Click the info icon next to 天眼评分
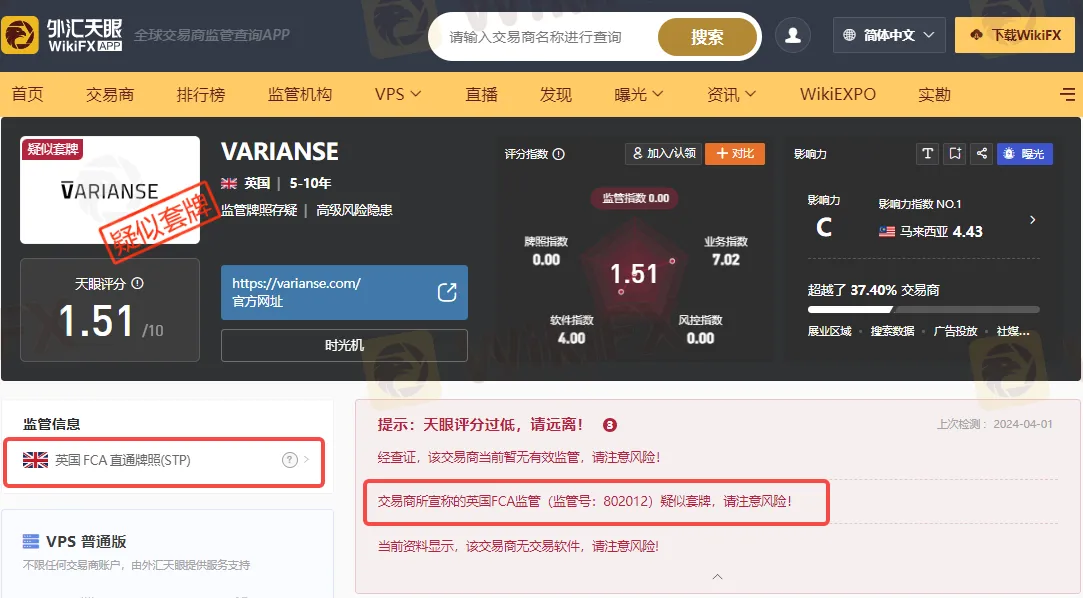 coord(137,283)
